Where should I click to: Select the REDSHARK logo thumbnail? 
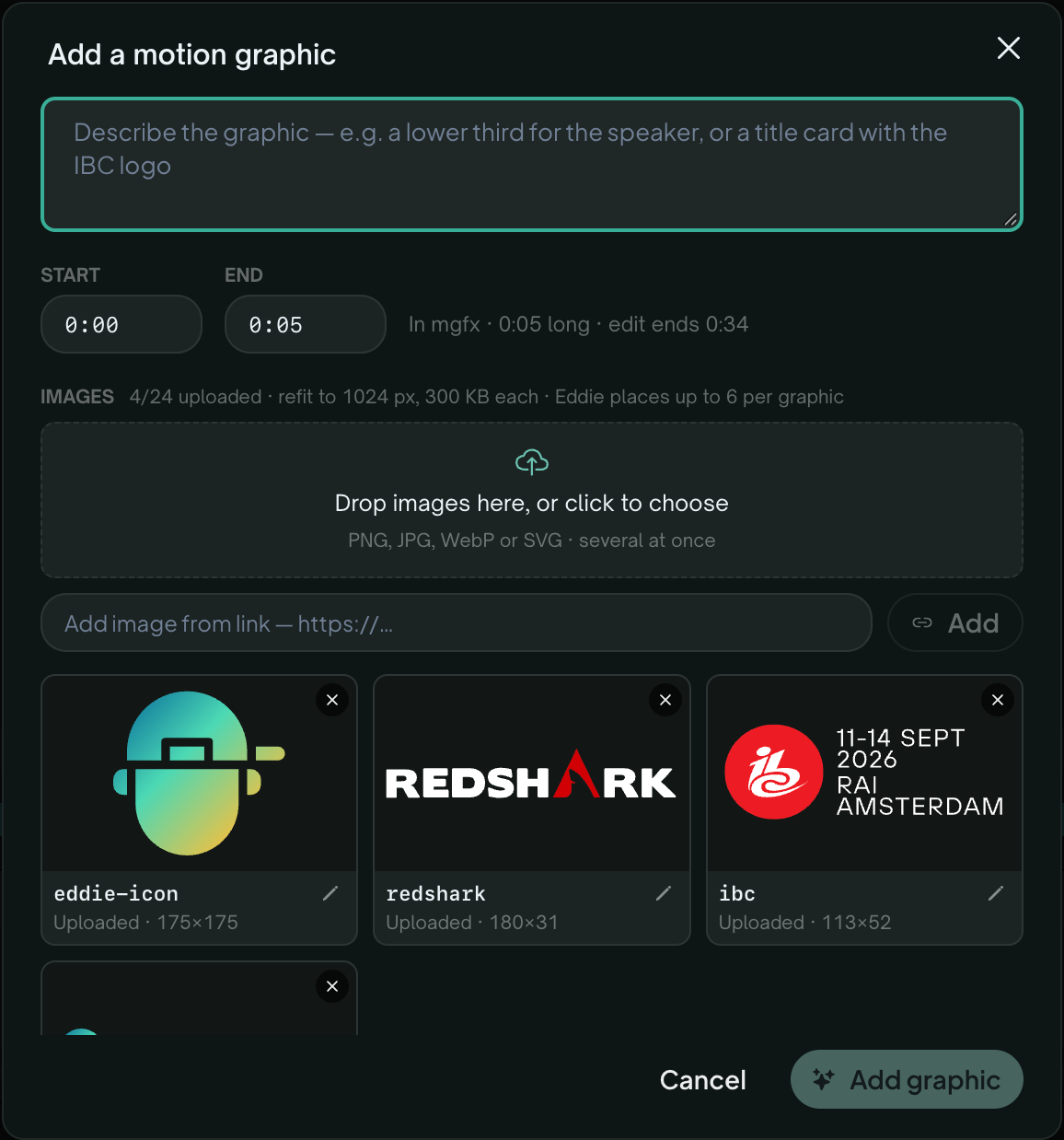[x=531, y=774]
